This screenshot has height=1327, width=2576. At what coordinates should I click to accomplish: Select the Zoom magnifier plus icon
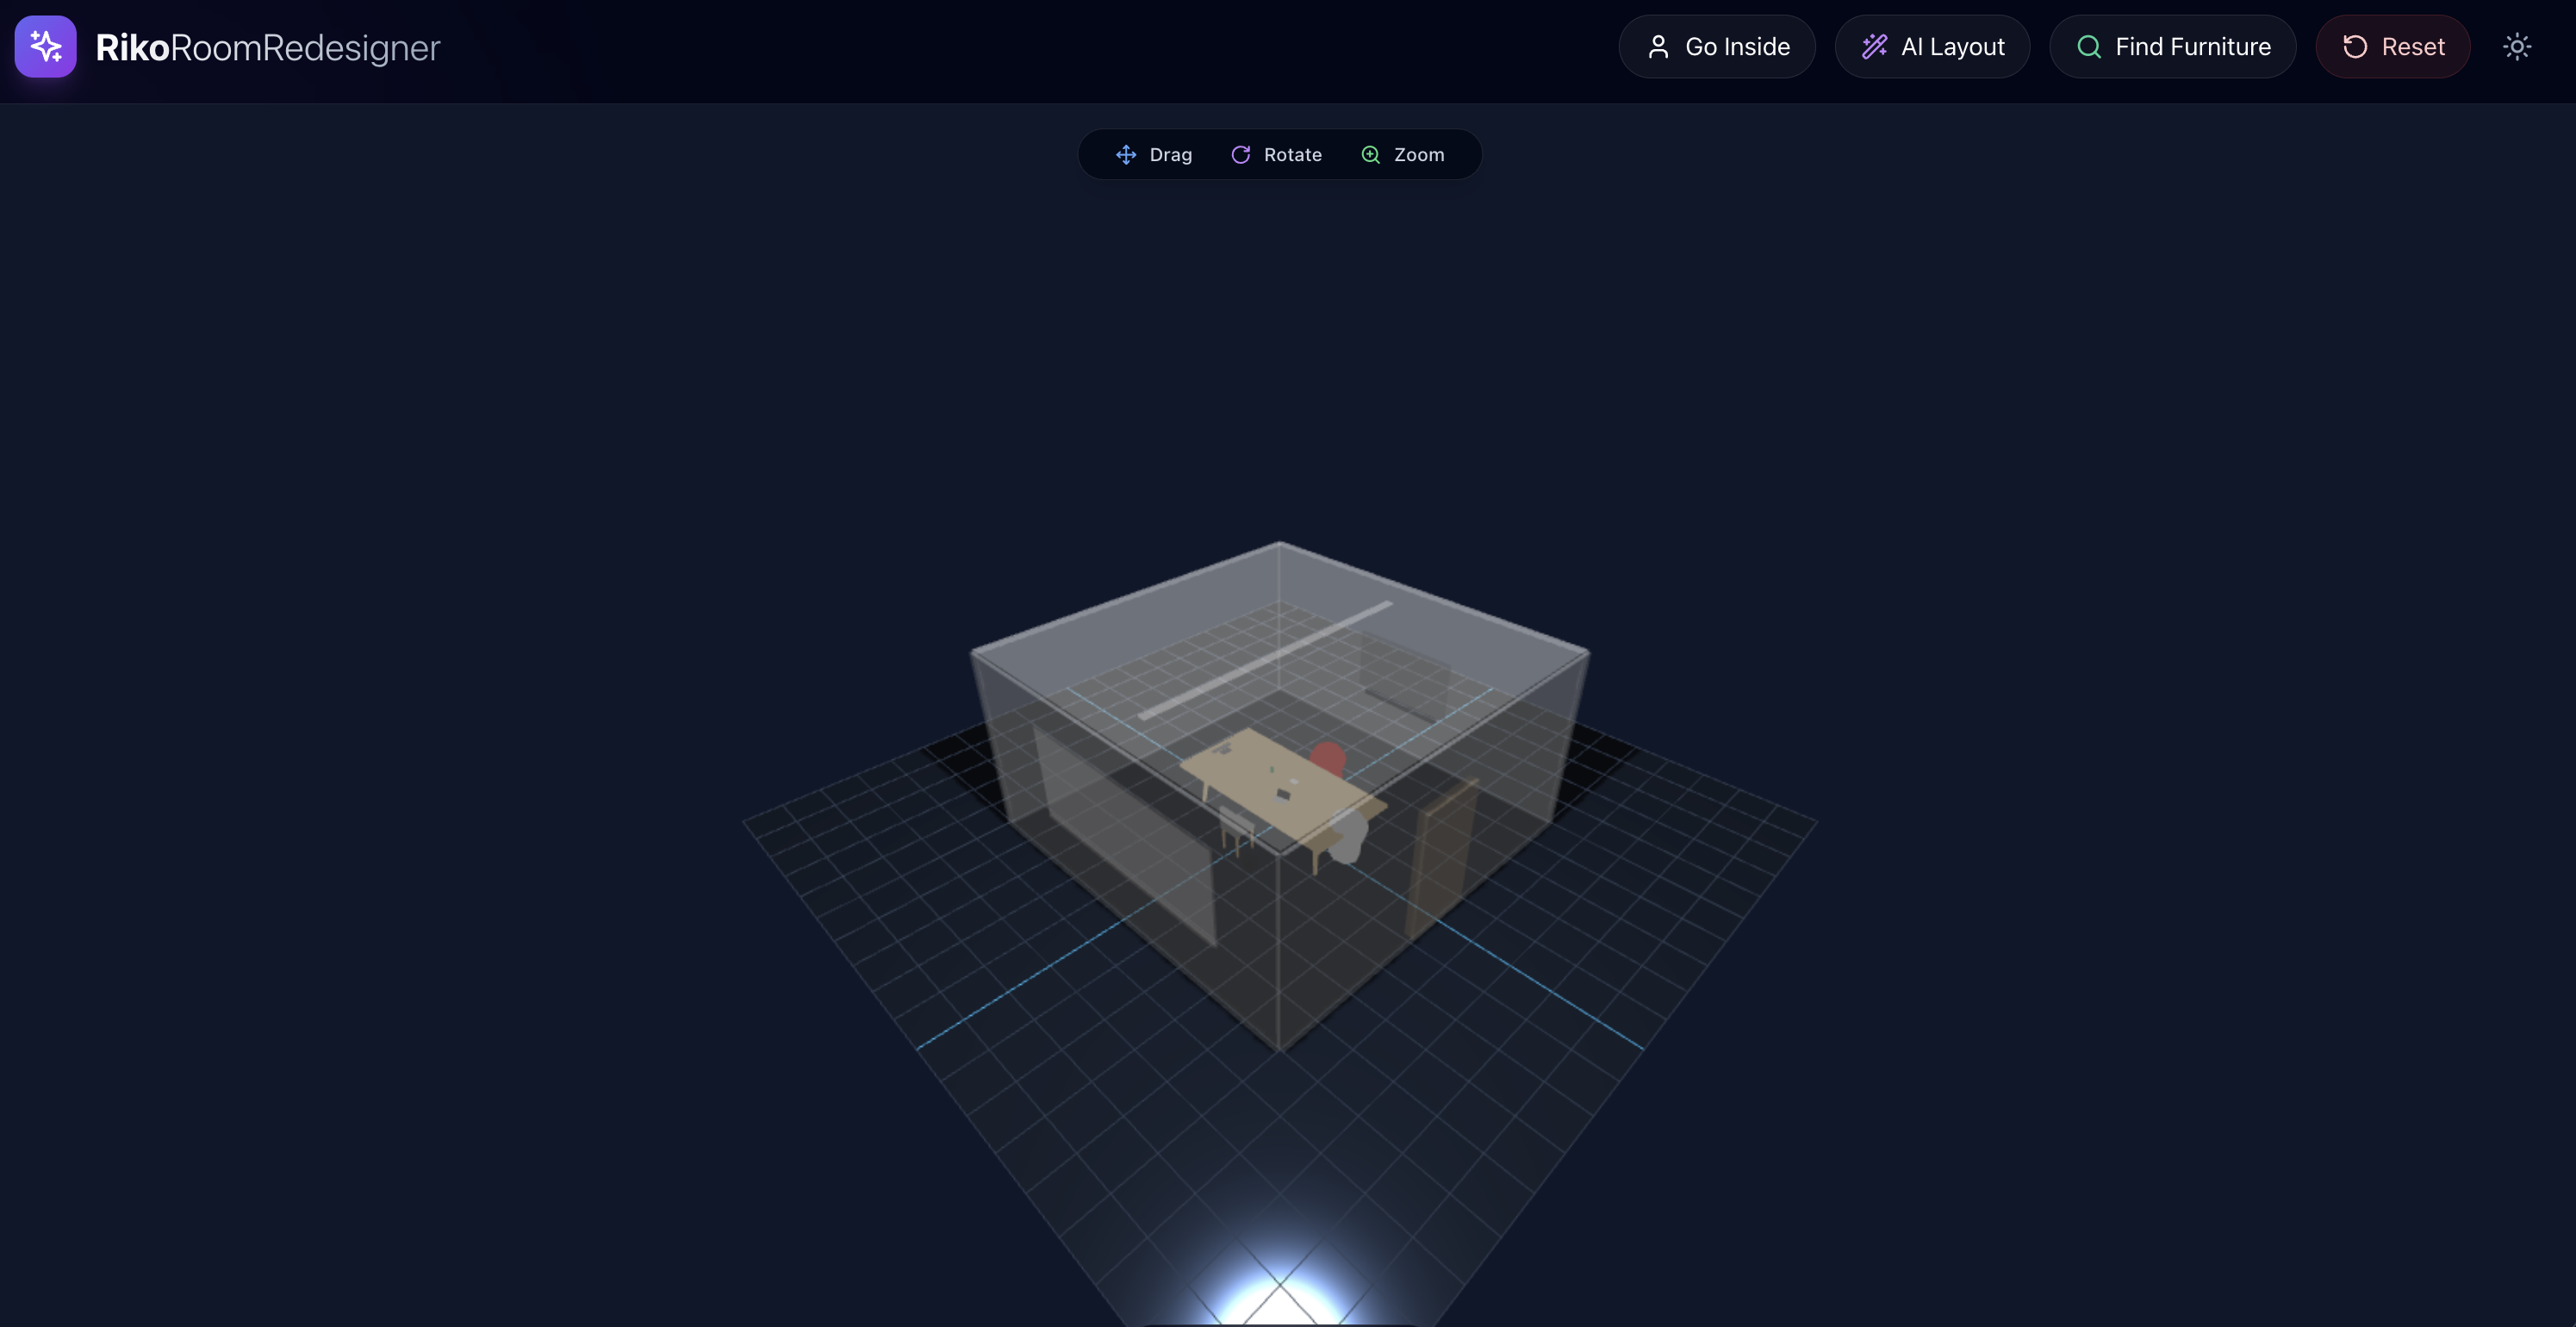1370,155
